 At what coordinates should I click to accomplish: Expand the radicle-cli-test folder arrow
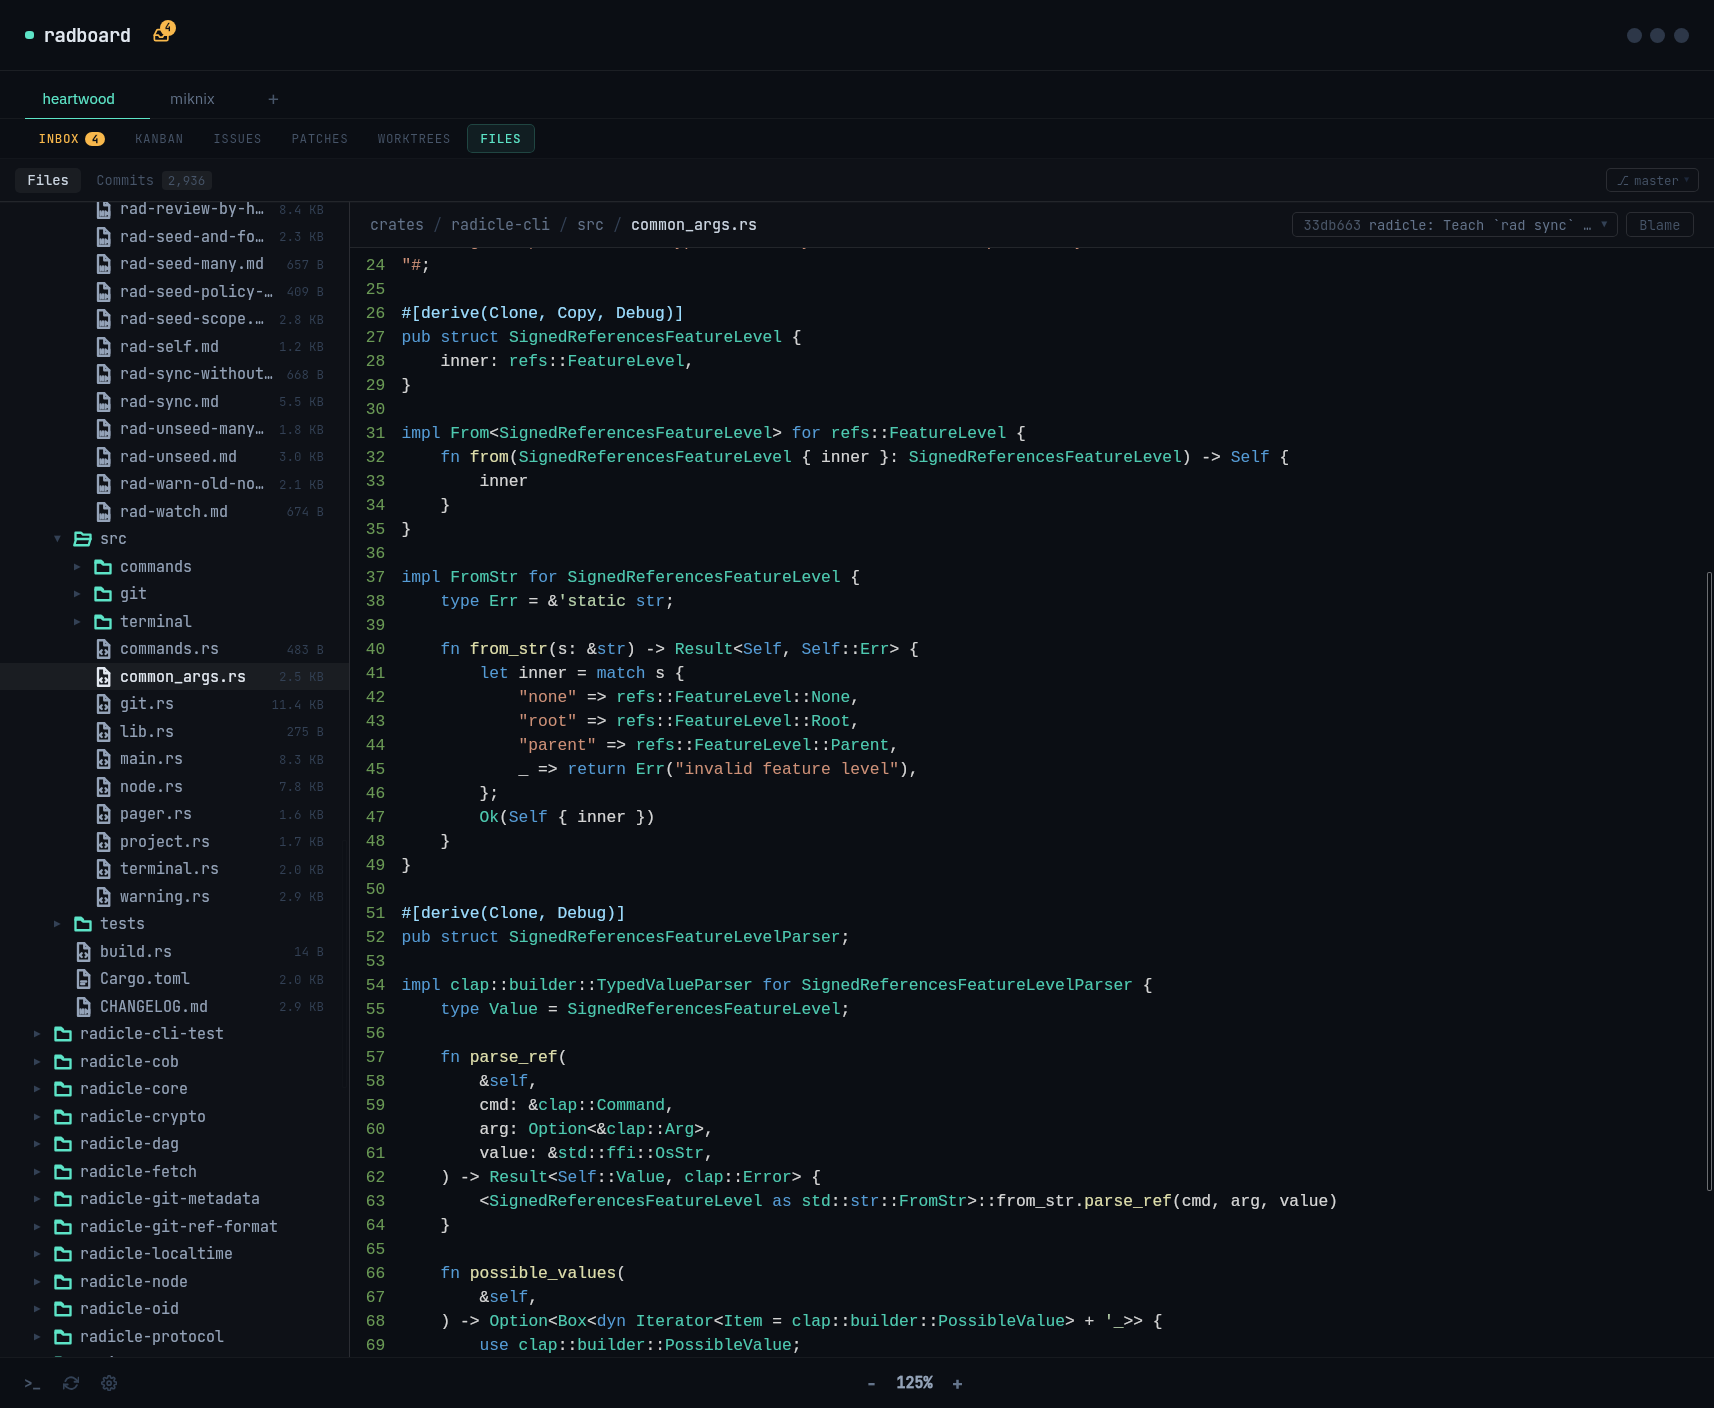point(37,1034)
